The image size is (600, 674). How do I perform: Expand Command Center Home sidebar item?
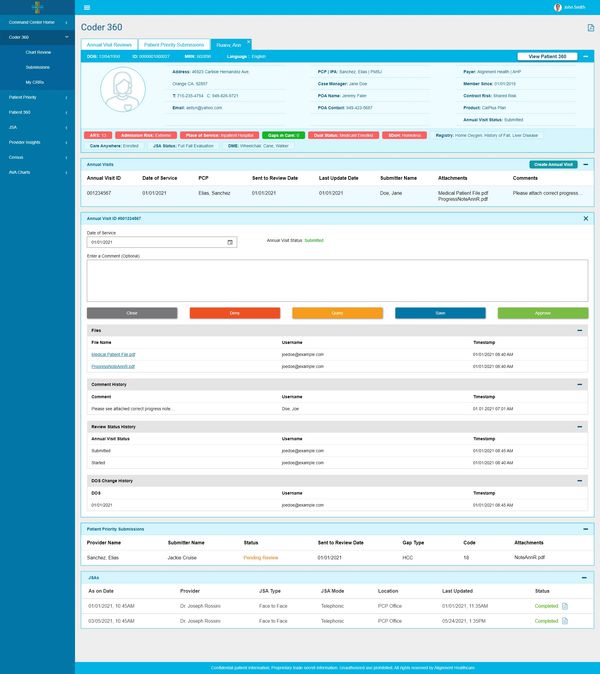(x=37, y=22)
